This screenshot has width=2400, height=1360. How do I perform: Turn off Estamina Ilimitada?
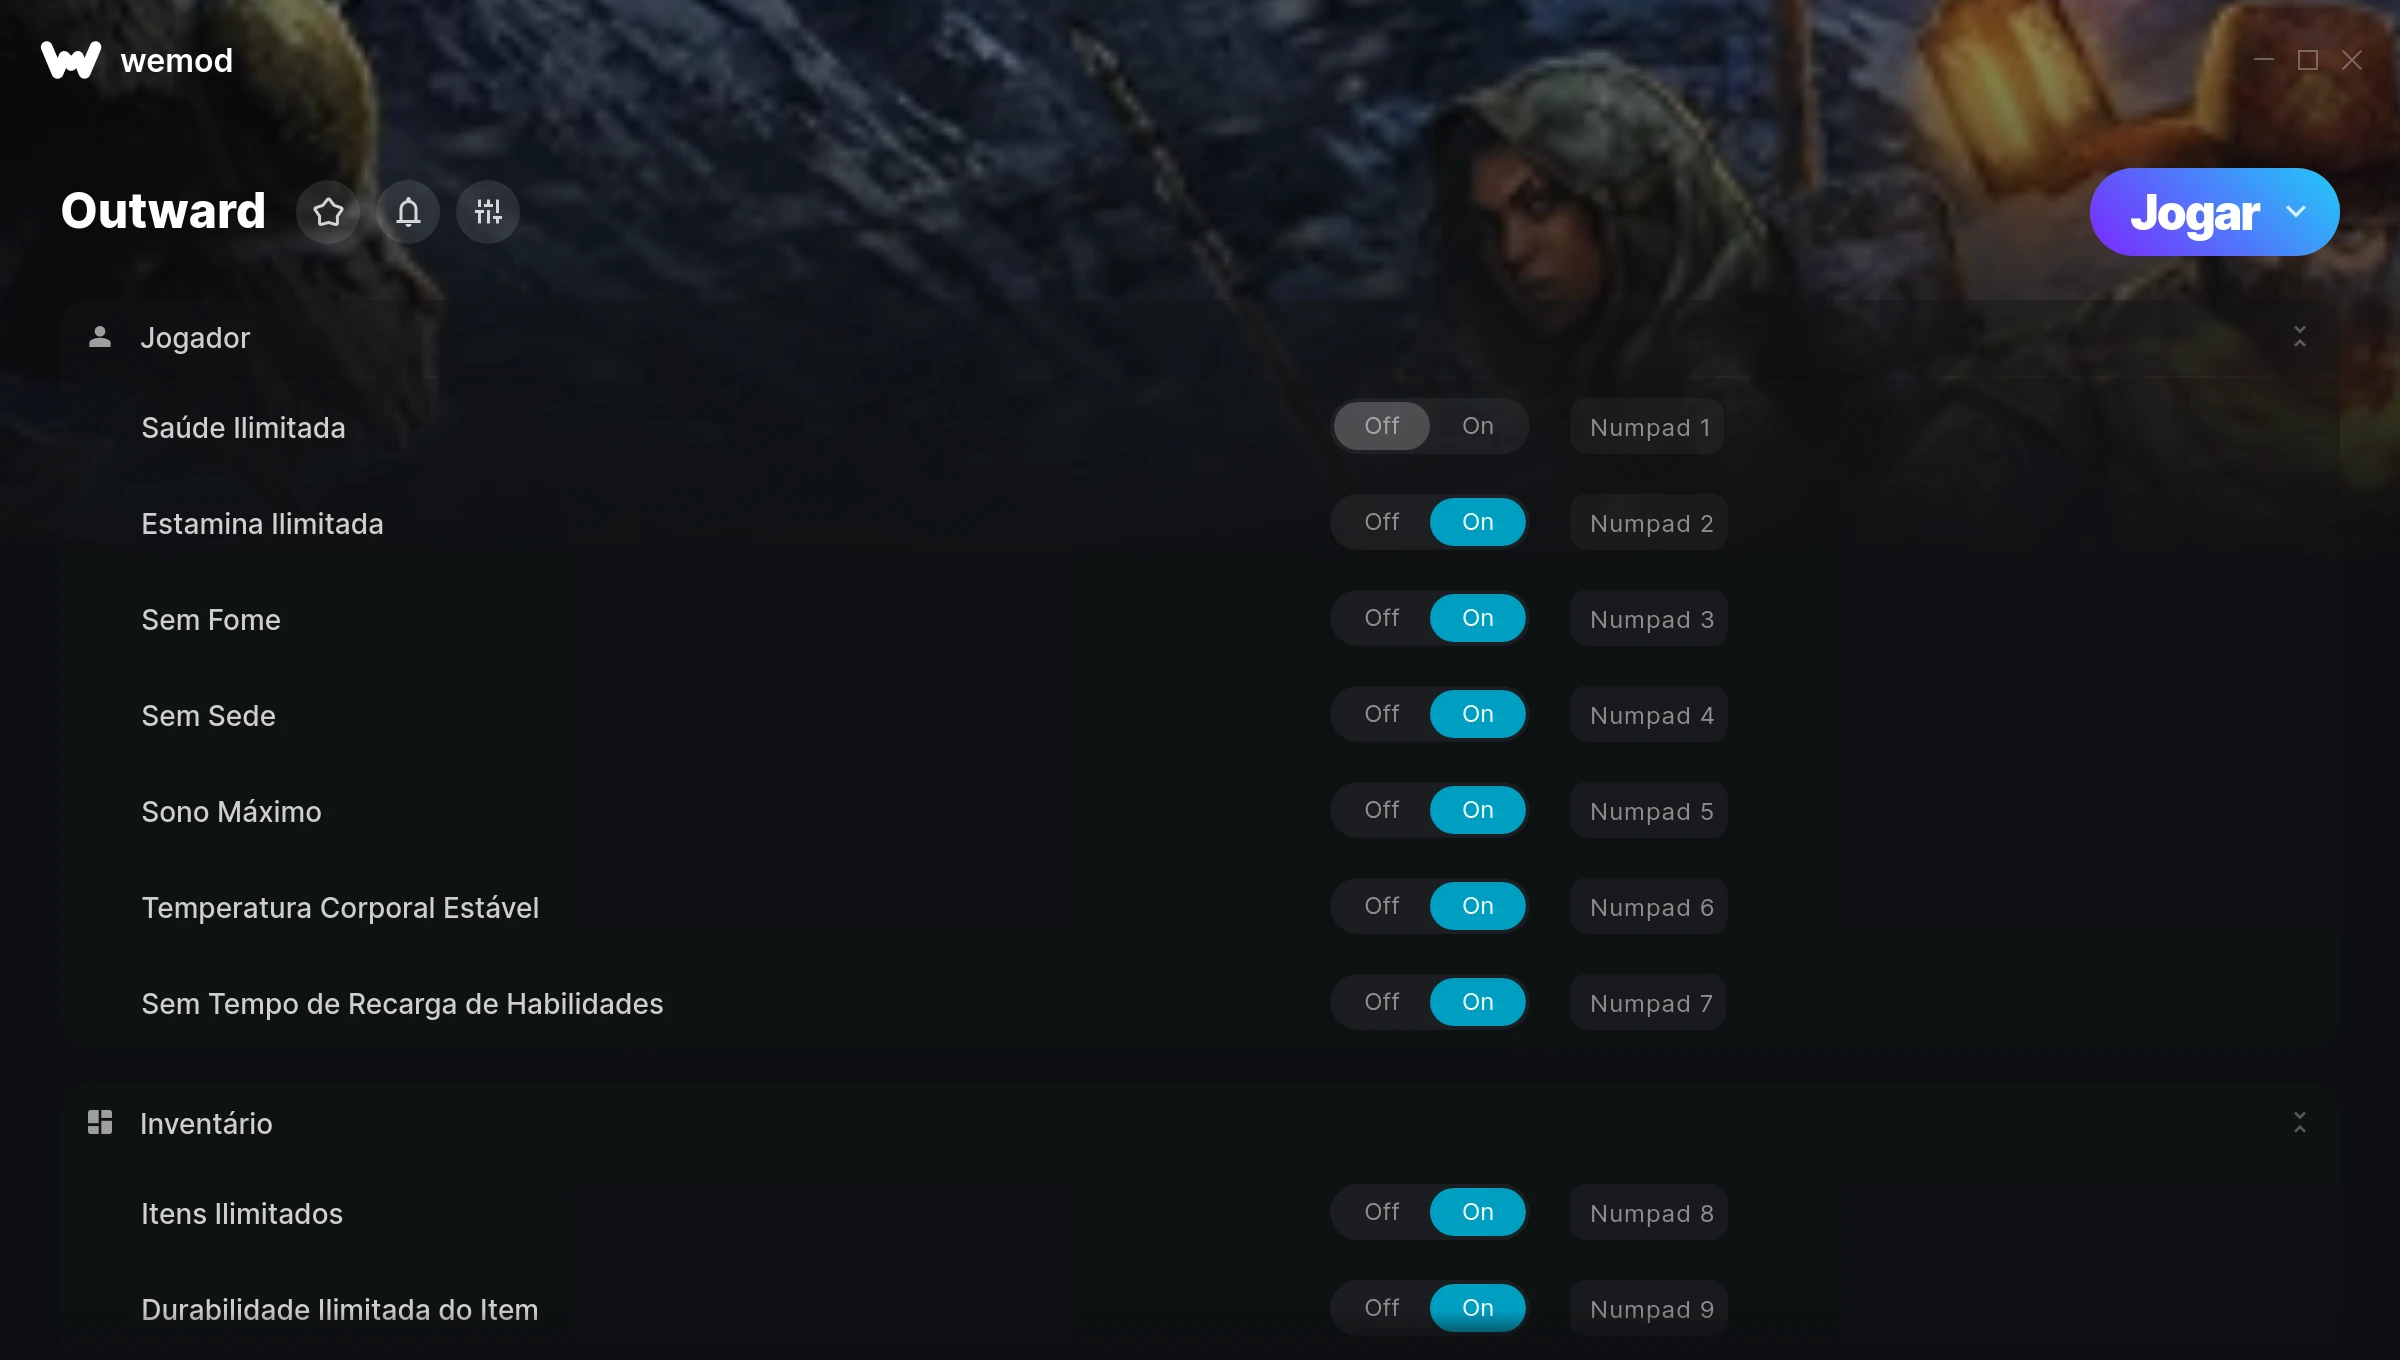1382,522
